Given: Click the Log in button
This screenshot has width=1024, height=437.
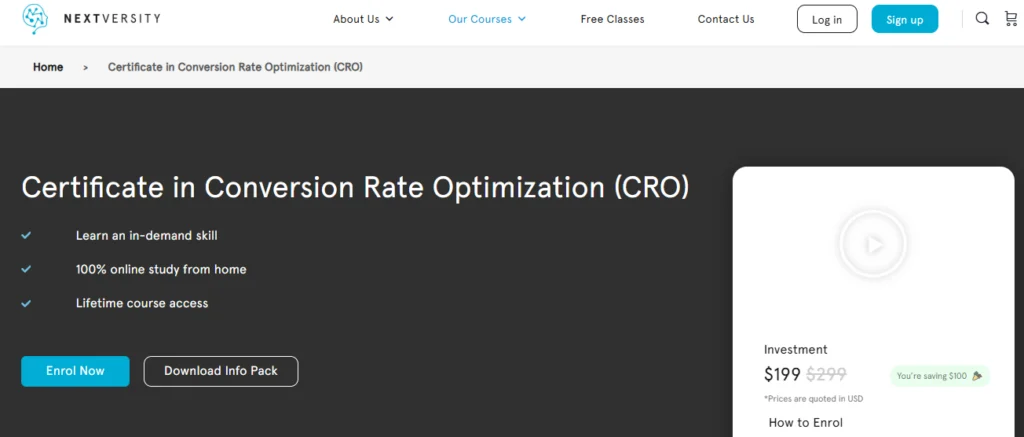Looking at the screenshot, I should (827, 19).
